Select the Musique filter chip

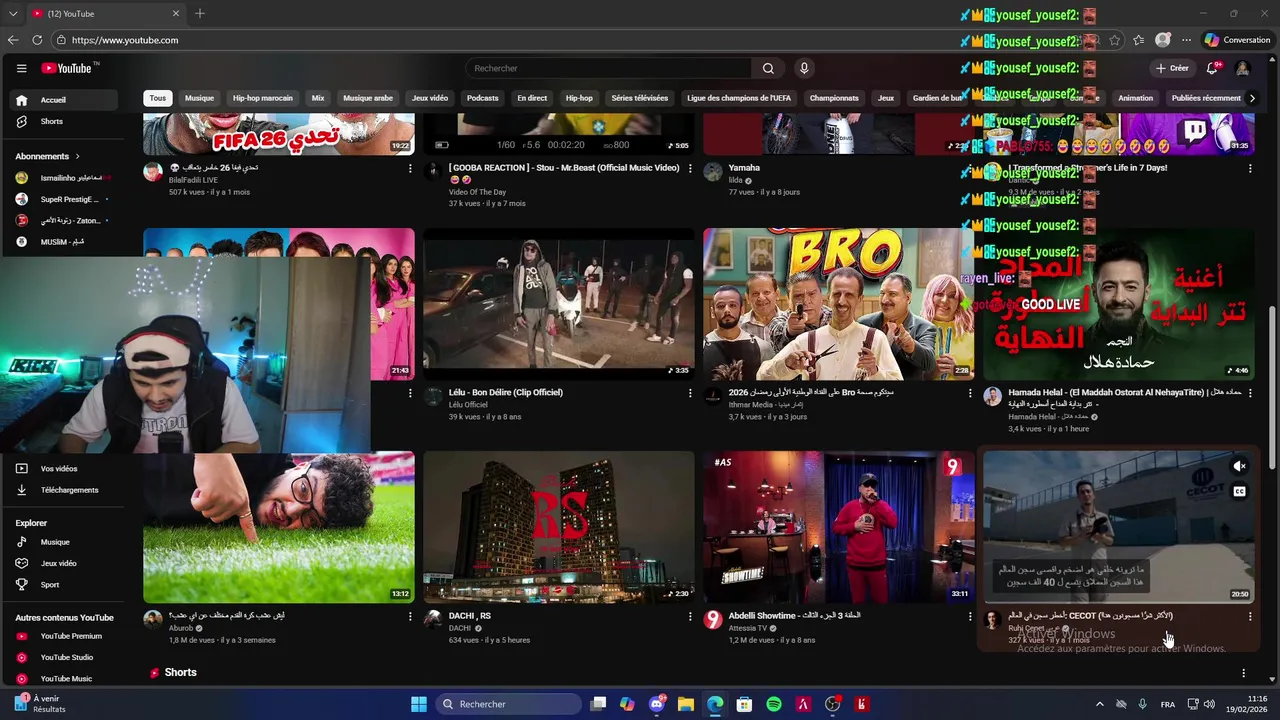tap(199, 98)
